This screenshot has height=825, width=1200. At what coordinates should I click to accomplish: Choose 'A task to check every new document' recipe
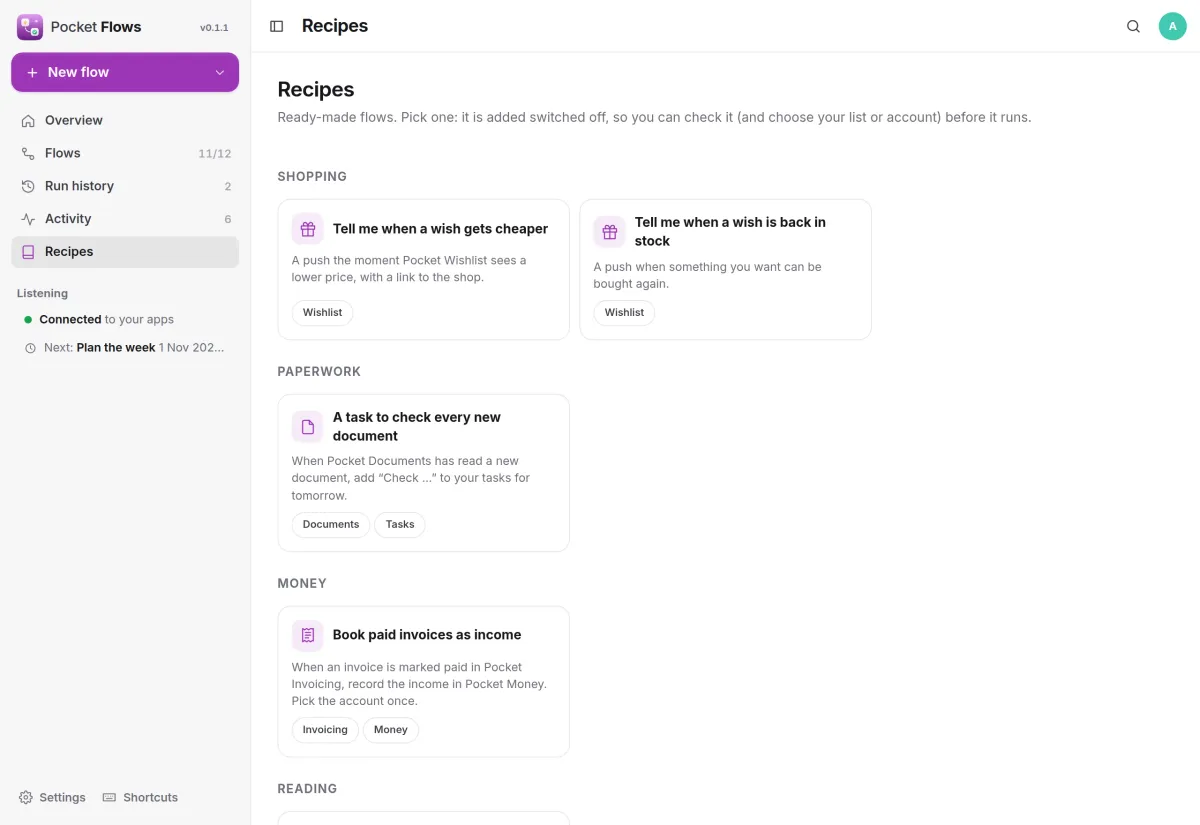click(x=423, y=473)
